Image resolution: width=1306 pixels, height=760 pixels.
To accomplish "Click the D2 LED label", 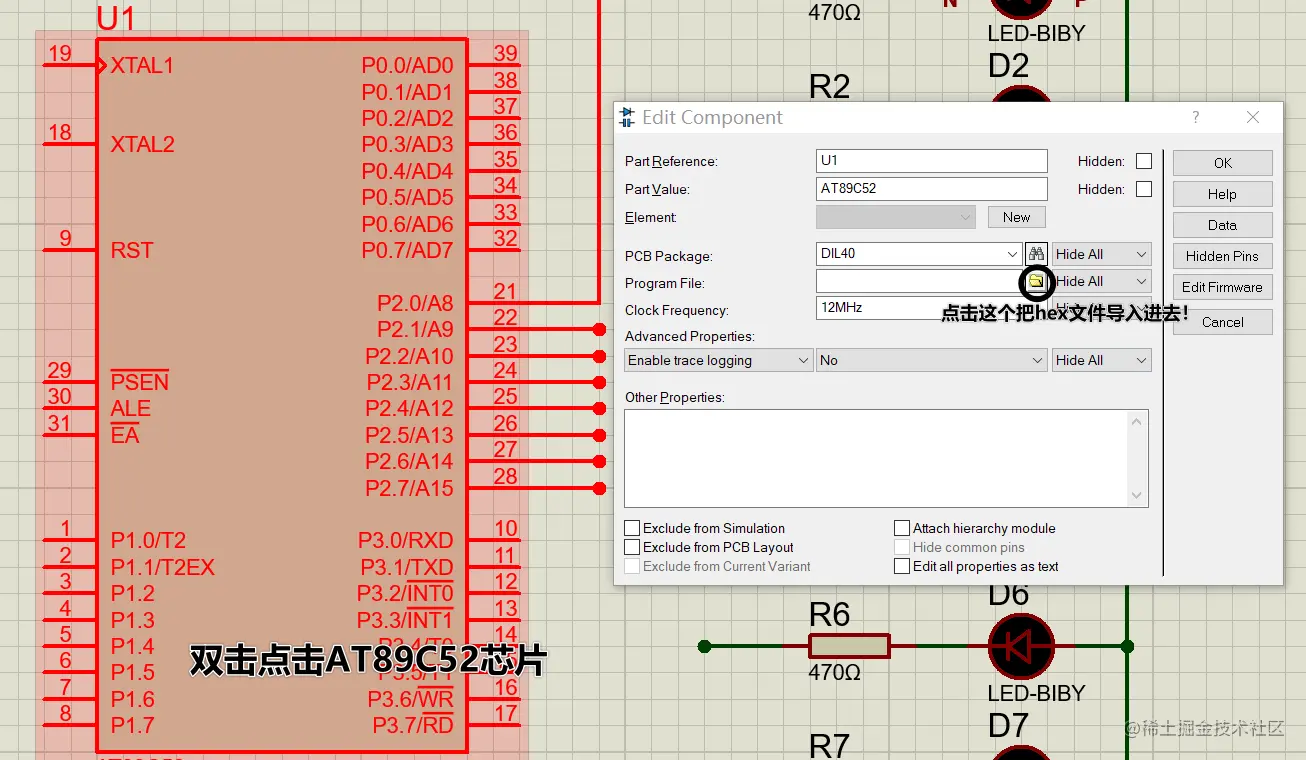I will pyautogui.click(x=1008, y=66).
